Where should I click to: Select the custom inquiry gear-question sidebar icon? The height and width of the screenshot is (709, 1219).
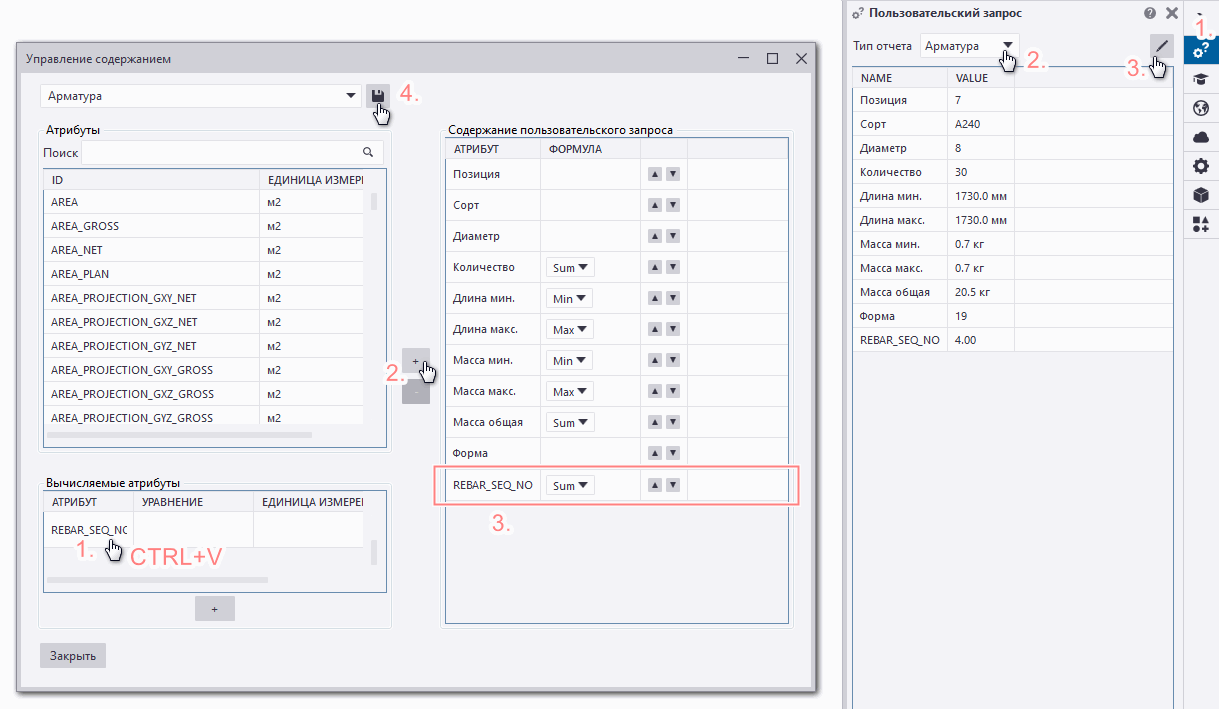click(1201, 50)
